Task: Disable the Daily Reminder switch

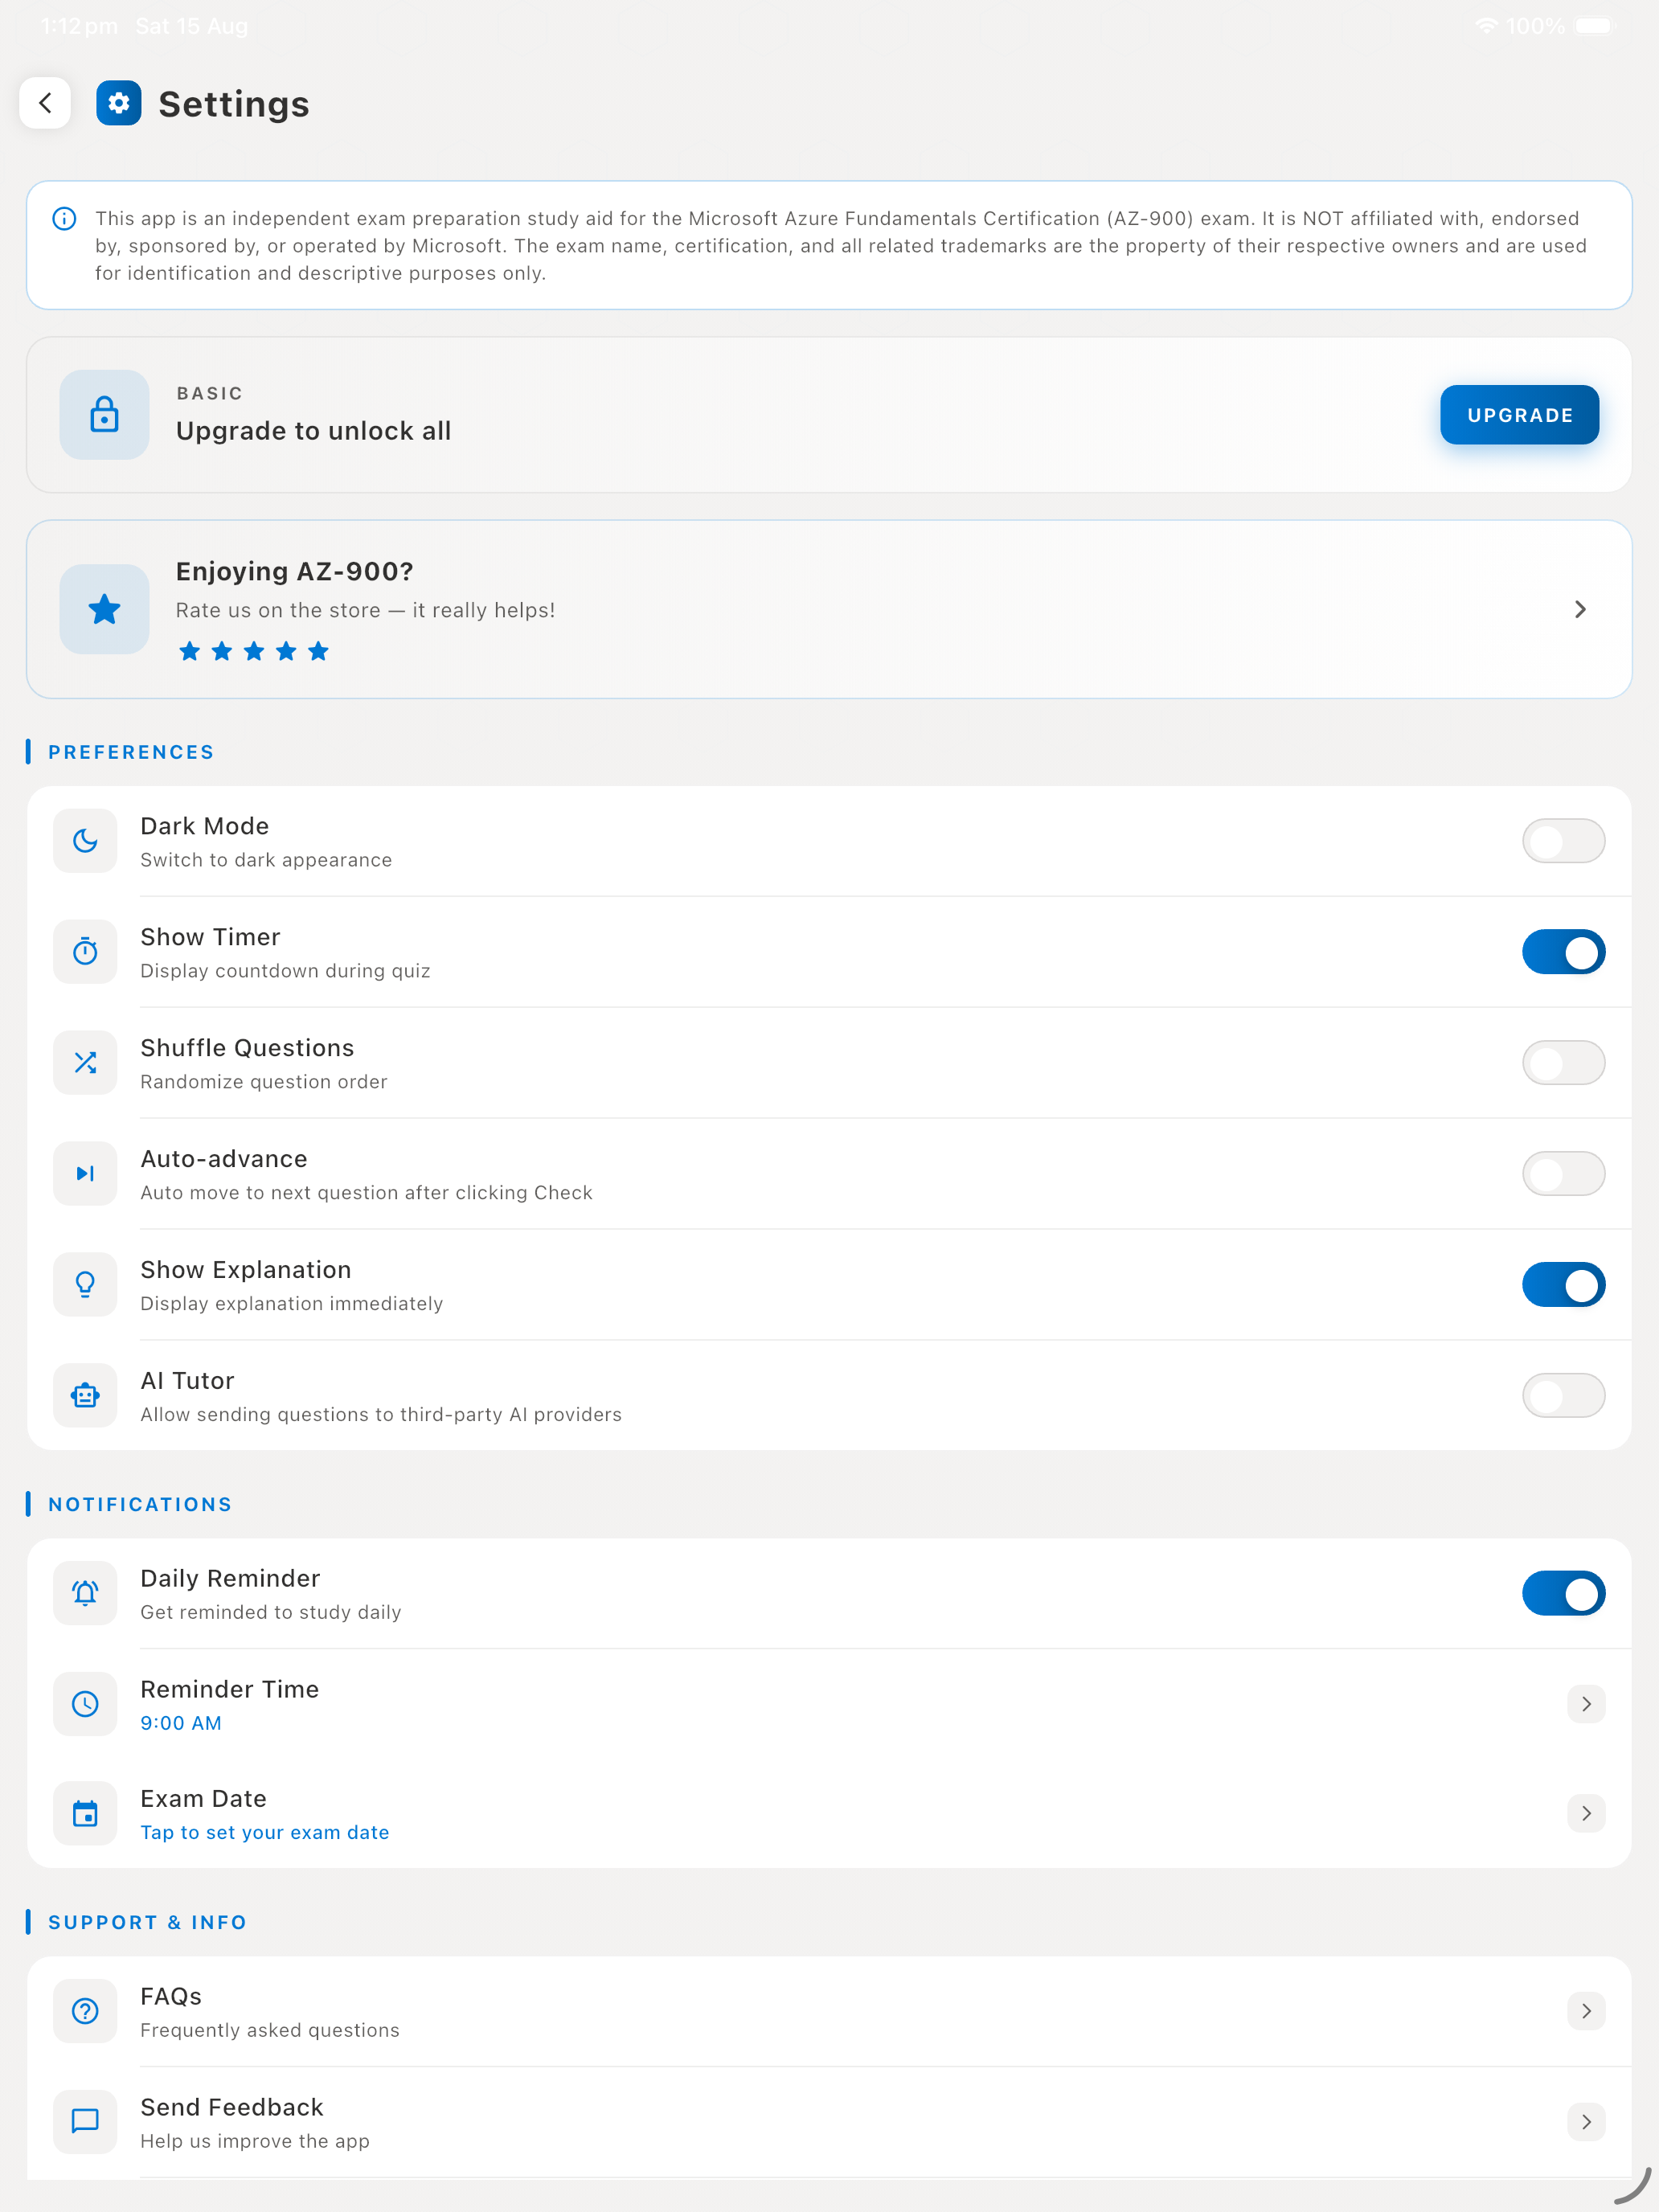Action: [1563, 1594]
